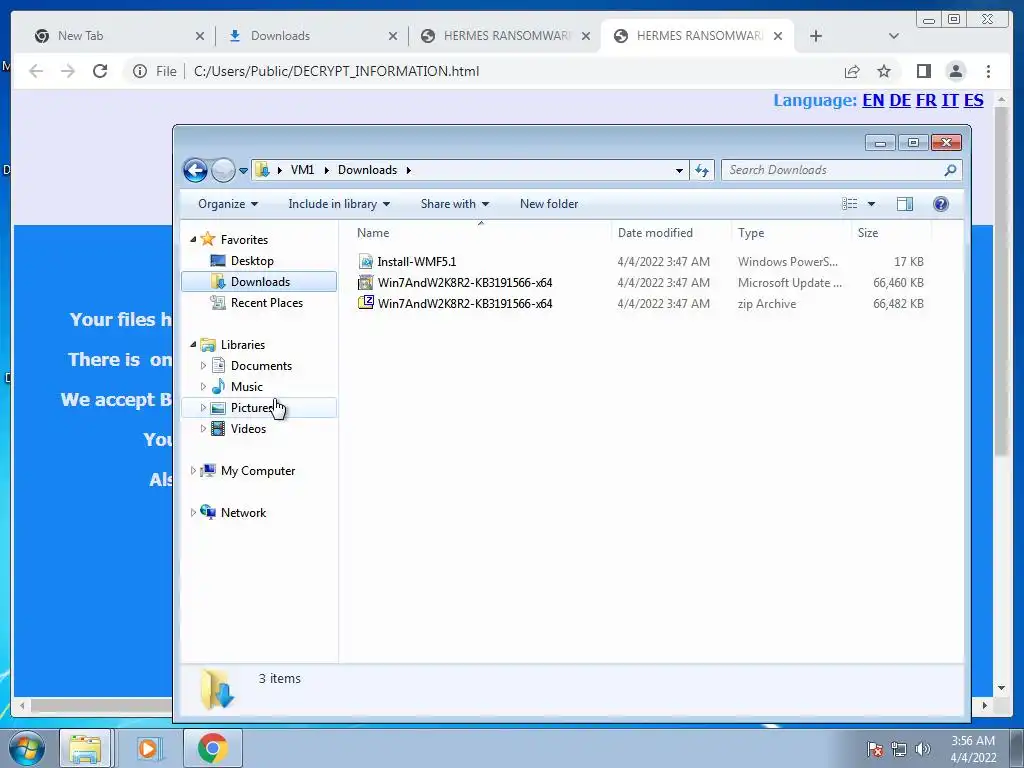Open the recent locations dropdown arrow
This screenshot has width=1024, height=768.
[243, 170]
